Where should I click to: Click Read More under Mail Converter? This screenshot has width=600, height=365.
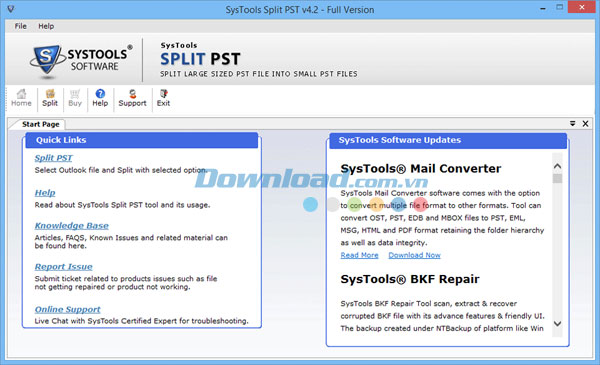click(x=359, y=255)
